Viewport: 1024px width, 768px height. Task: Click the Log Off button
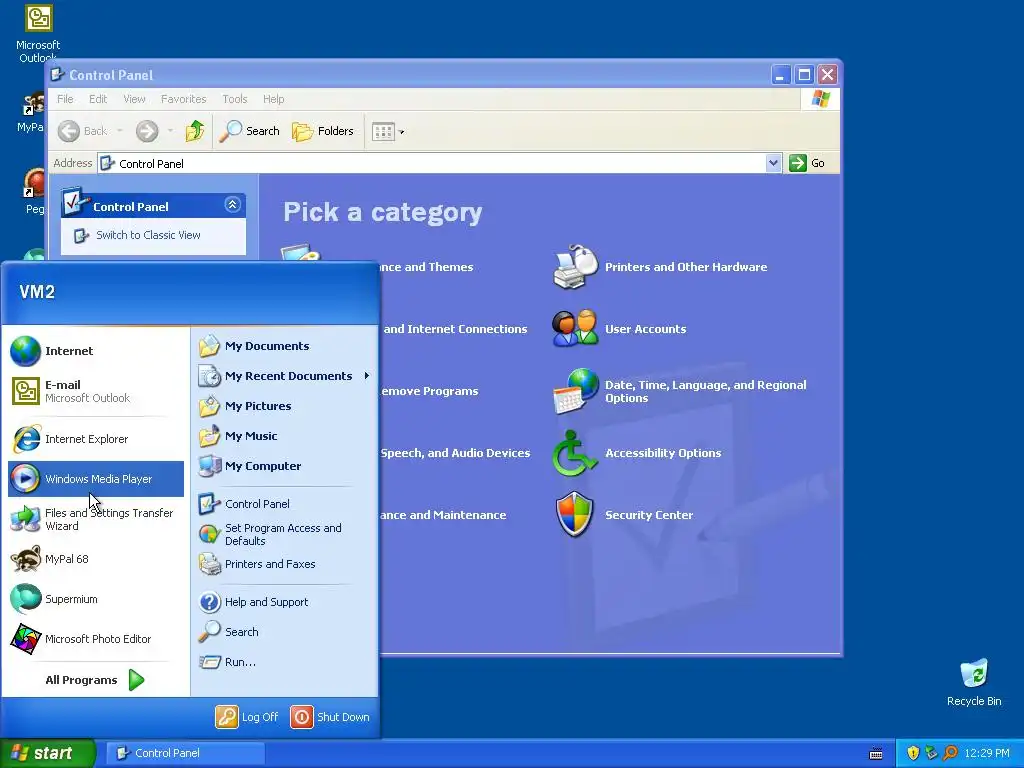tap(247, 716)
